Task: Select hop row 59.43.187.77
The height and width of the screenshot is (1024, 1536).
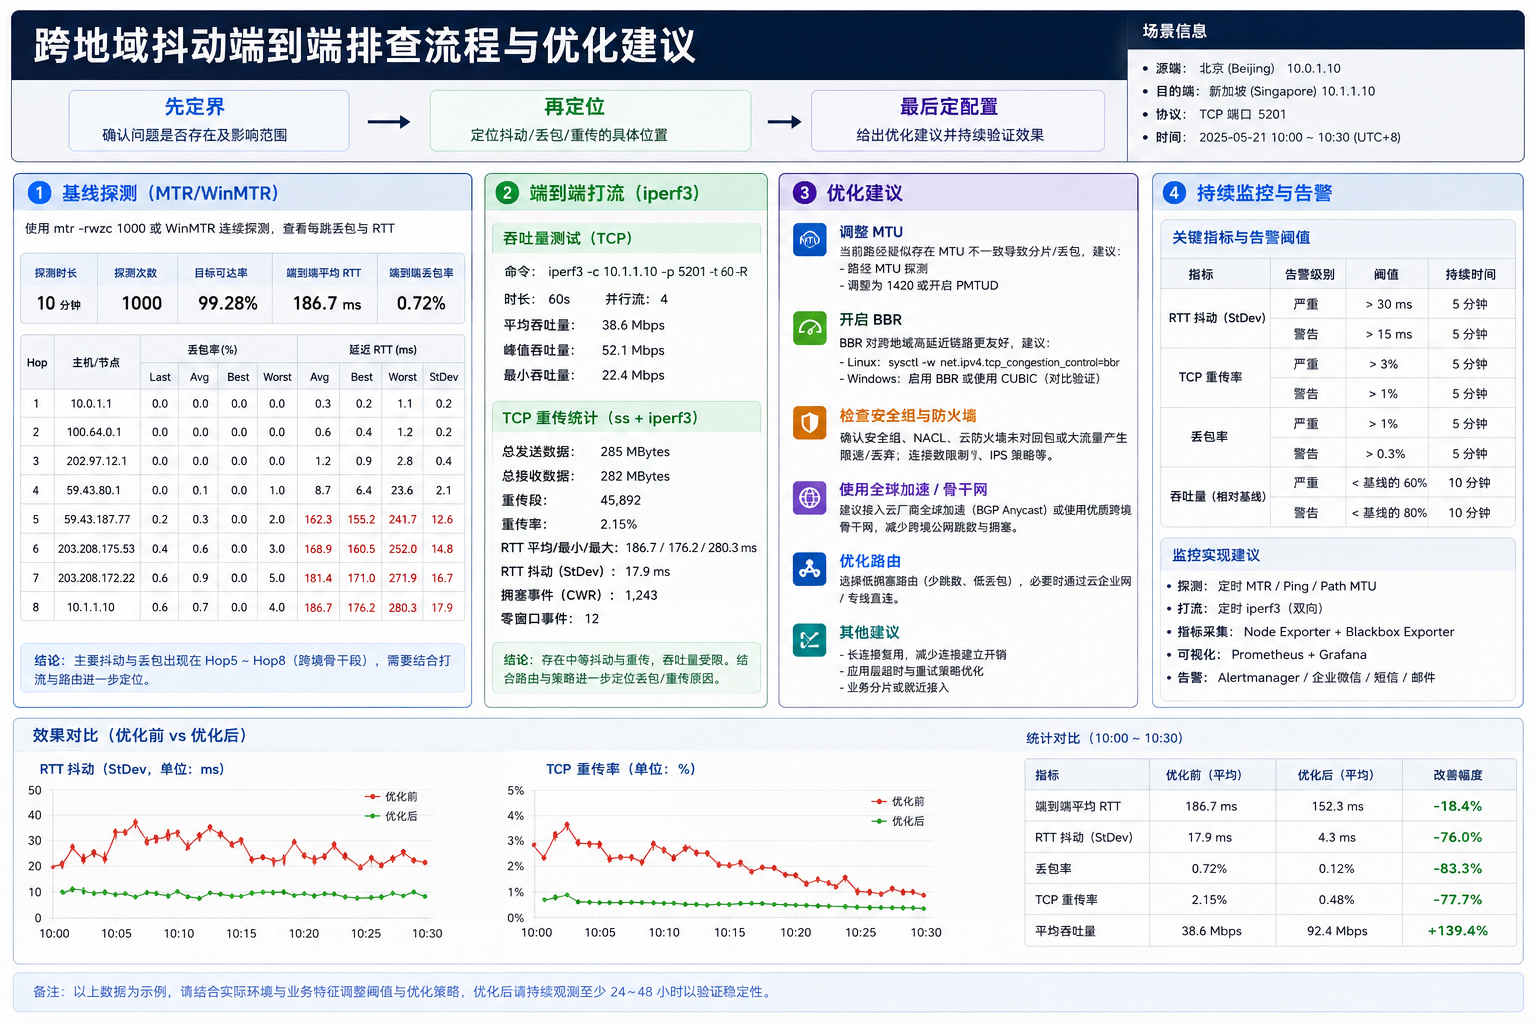Action: tap(243, 520)
